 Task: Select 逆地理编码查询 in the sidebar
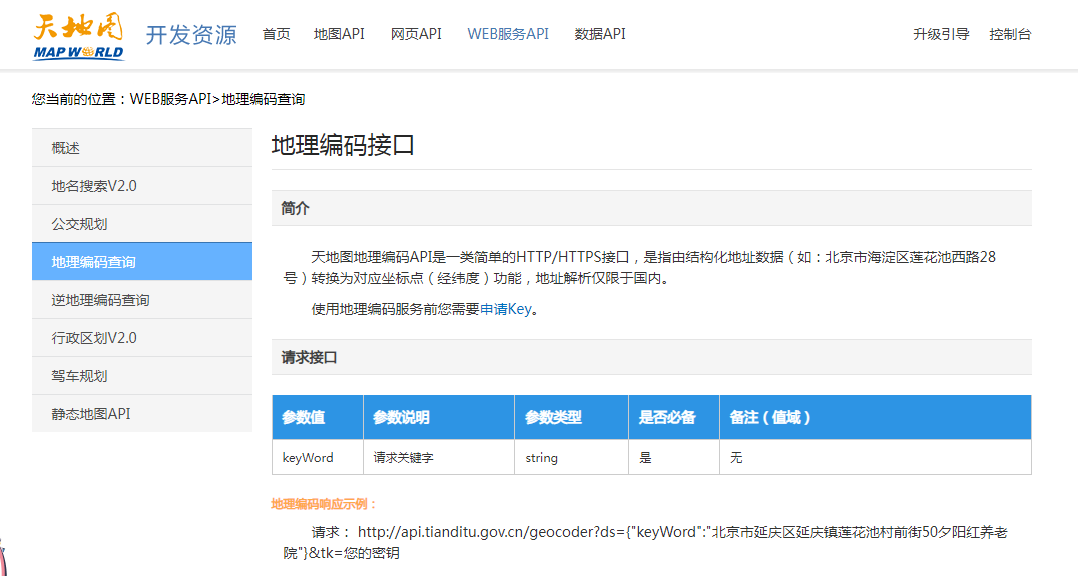click(x=142, y=300)
